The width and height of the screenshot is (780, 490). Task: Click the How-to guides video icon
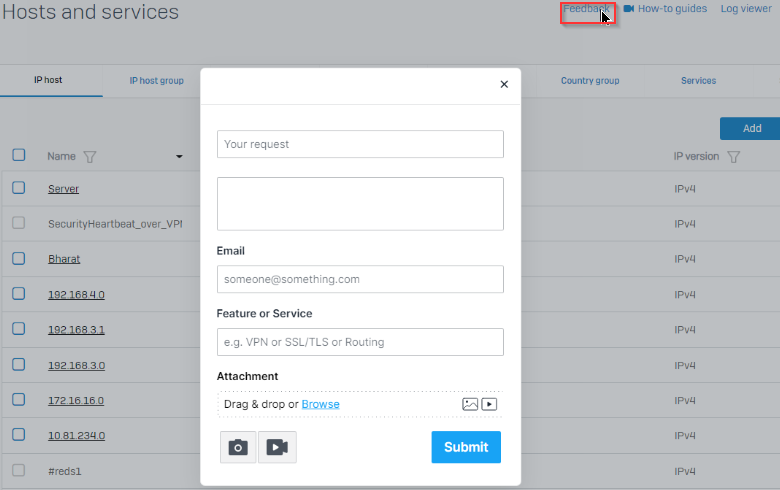[x=629, y=8]
